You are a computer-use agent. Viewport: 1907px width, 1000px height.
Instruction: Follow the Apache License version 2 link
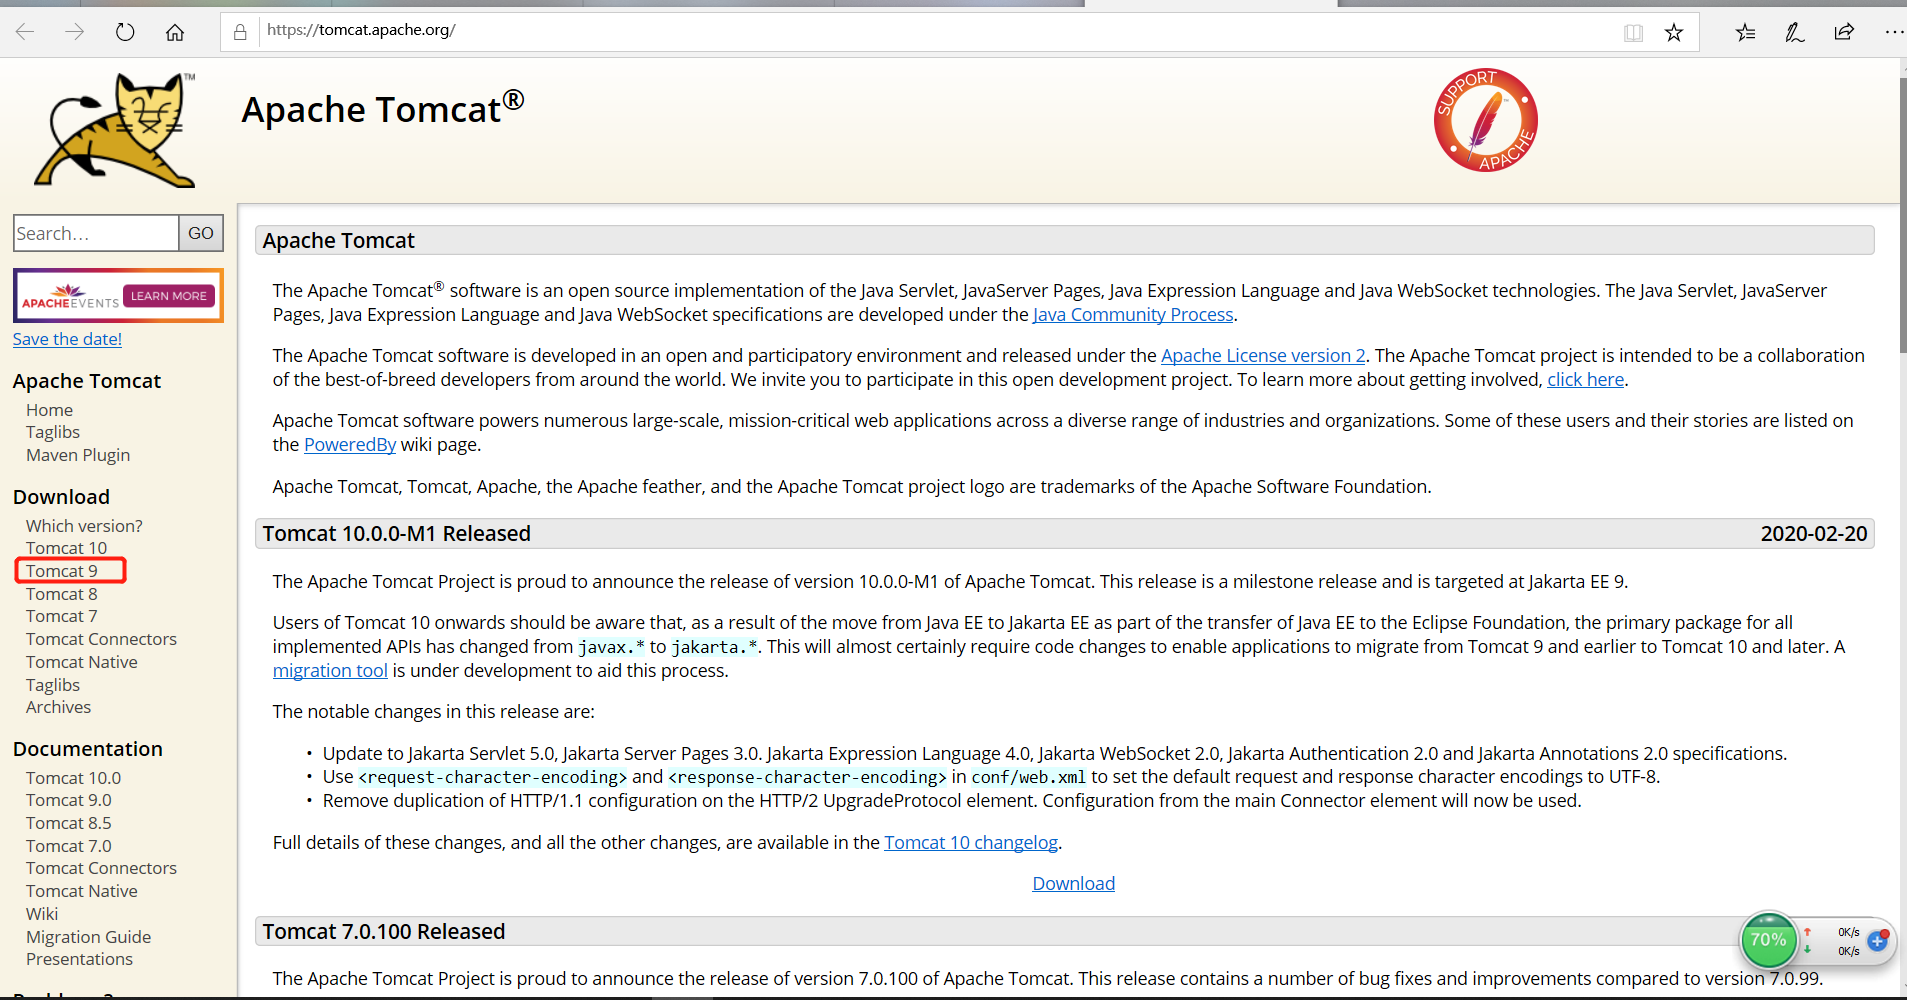pyautogui.click(x=1263, y=356)
